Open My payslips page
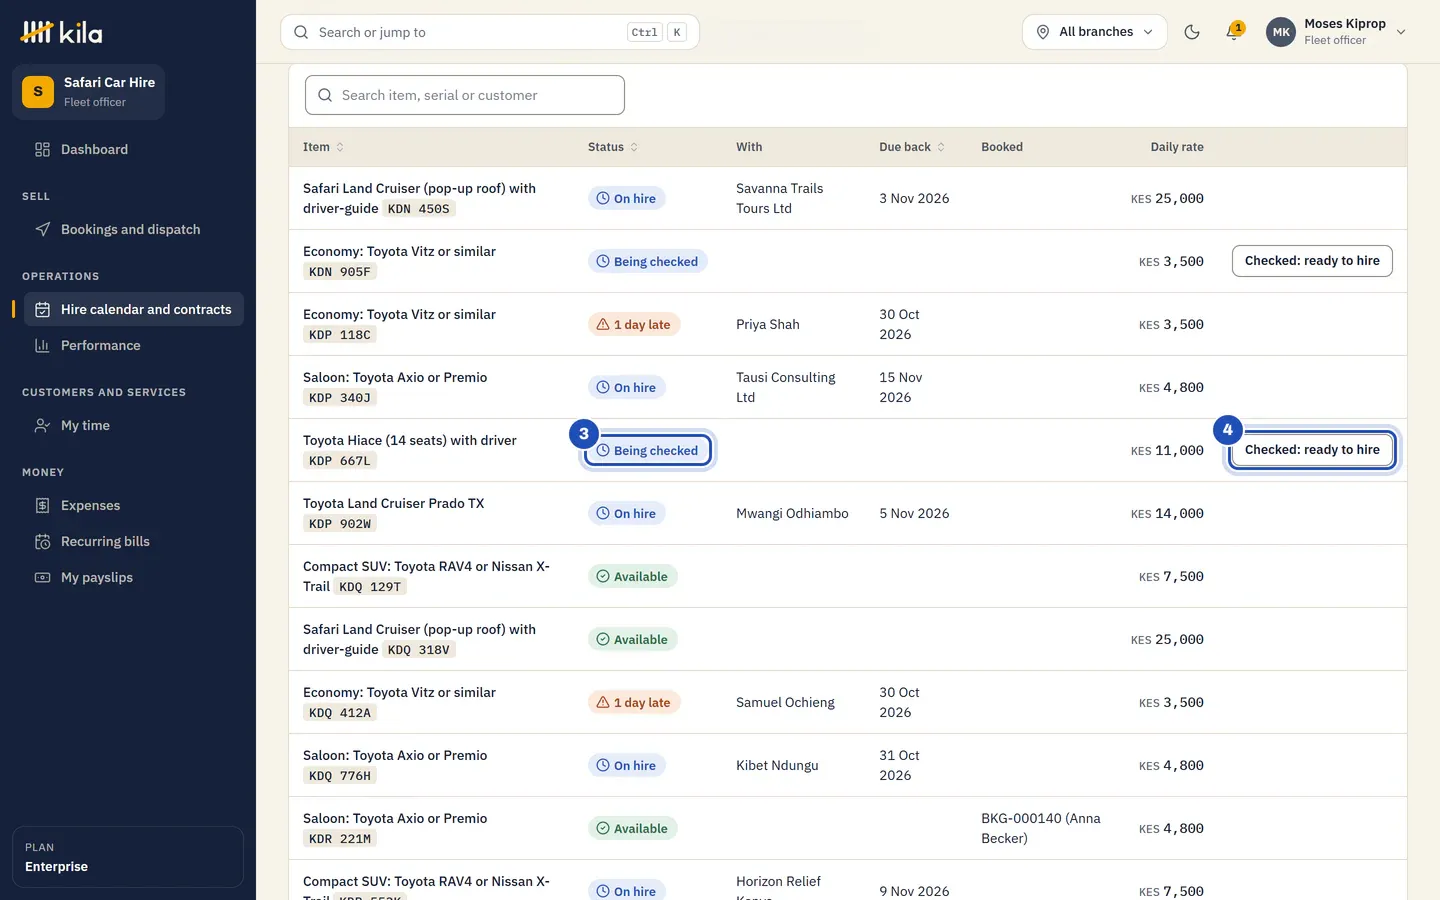This screenshot has width=1440, height=900. point(133,577)
